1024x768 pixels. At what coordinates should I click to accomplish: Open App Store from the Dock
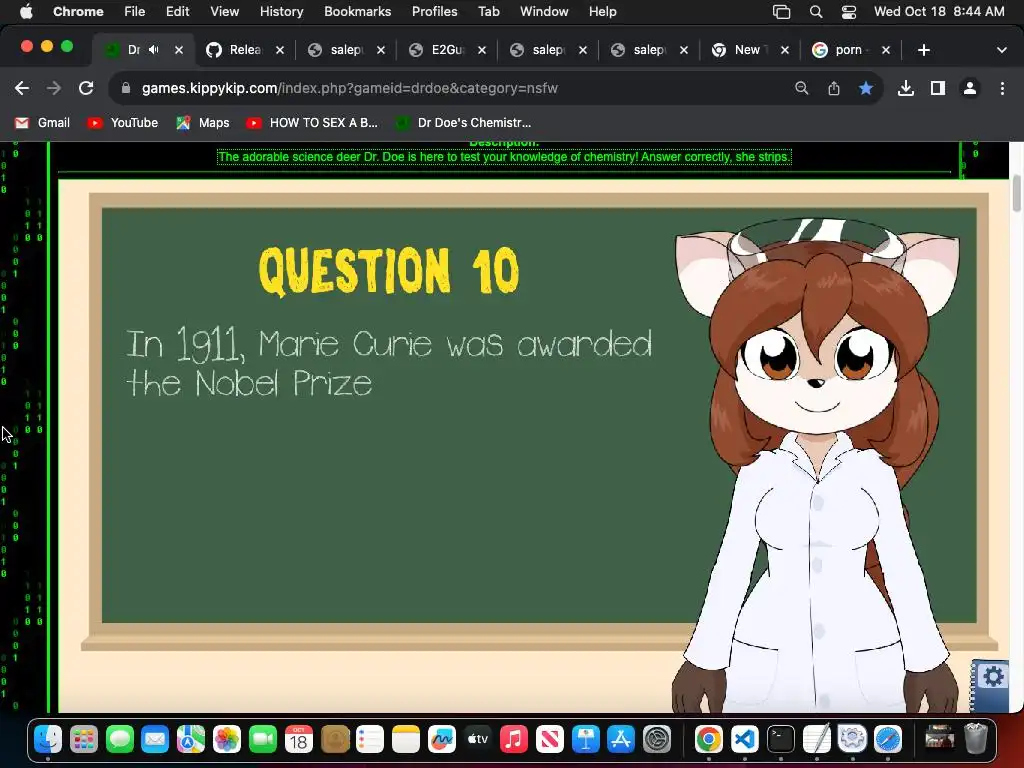620,739
